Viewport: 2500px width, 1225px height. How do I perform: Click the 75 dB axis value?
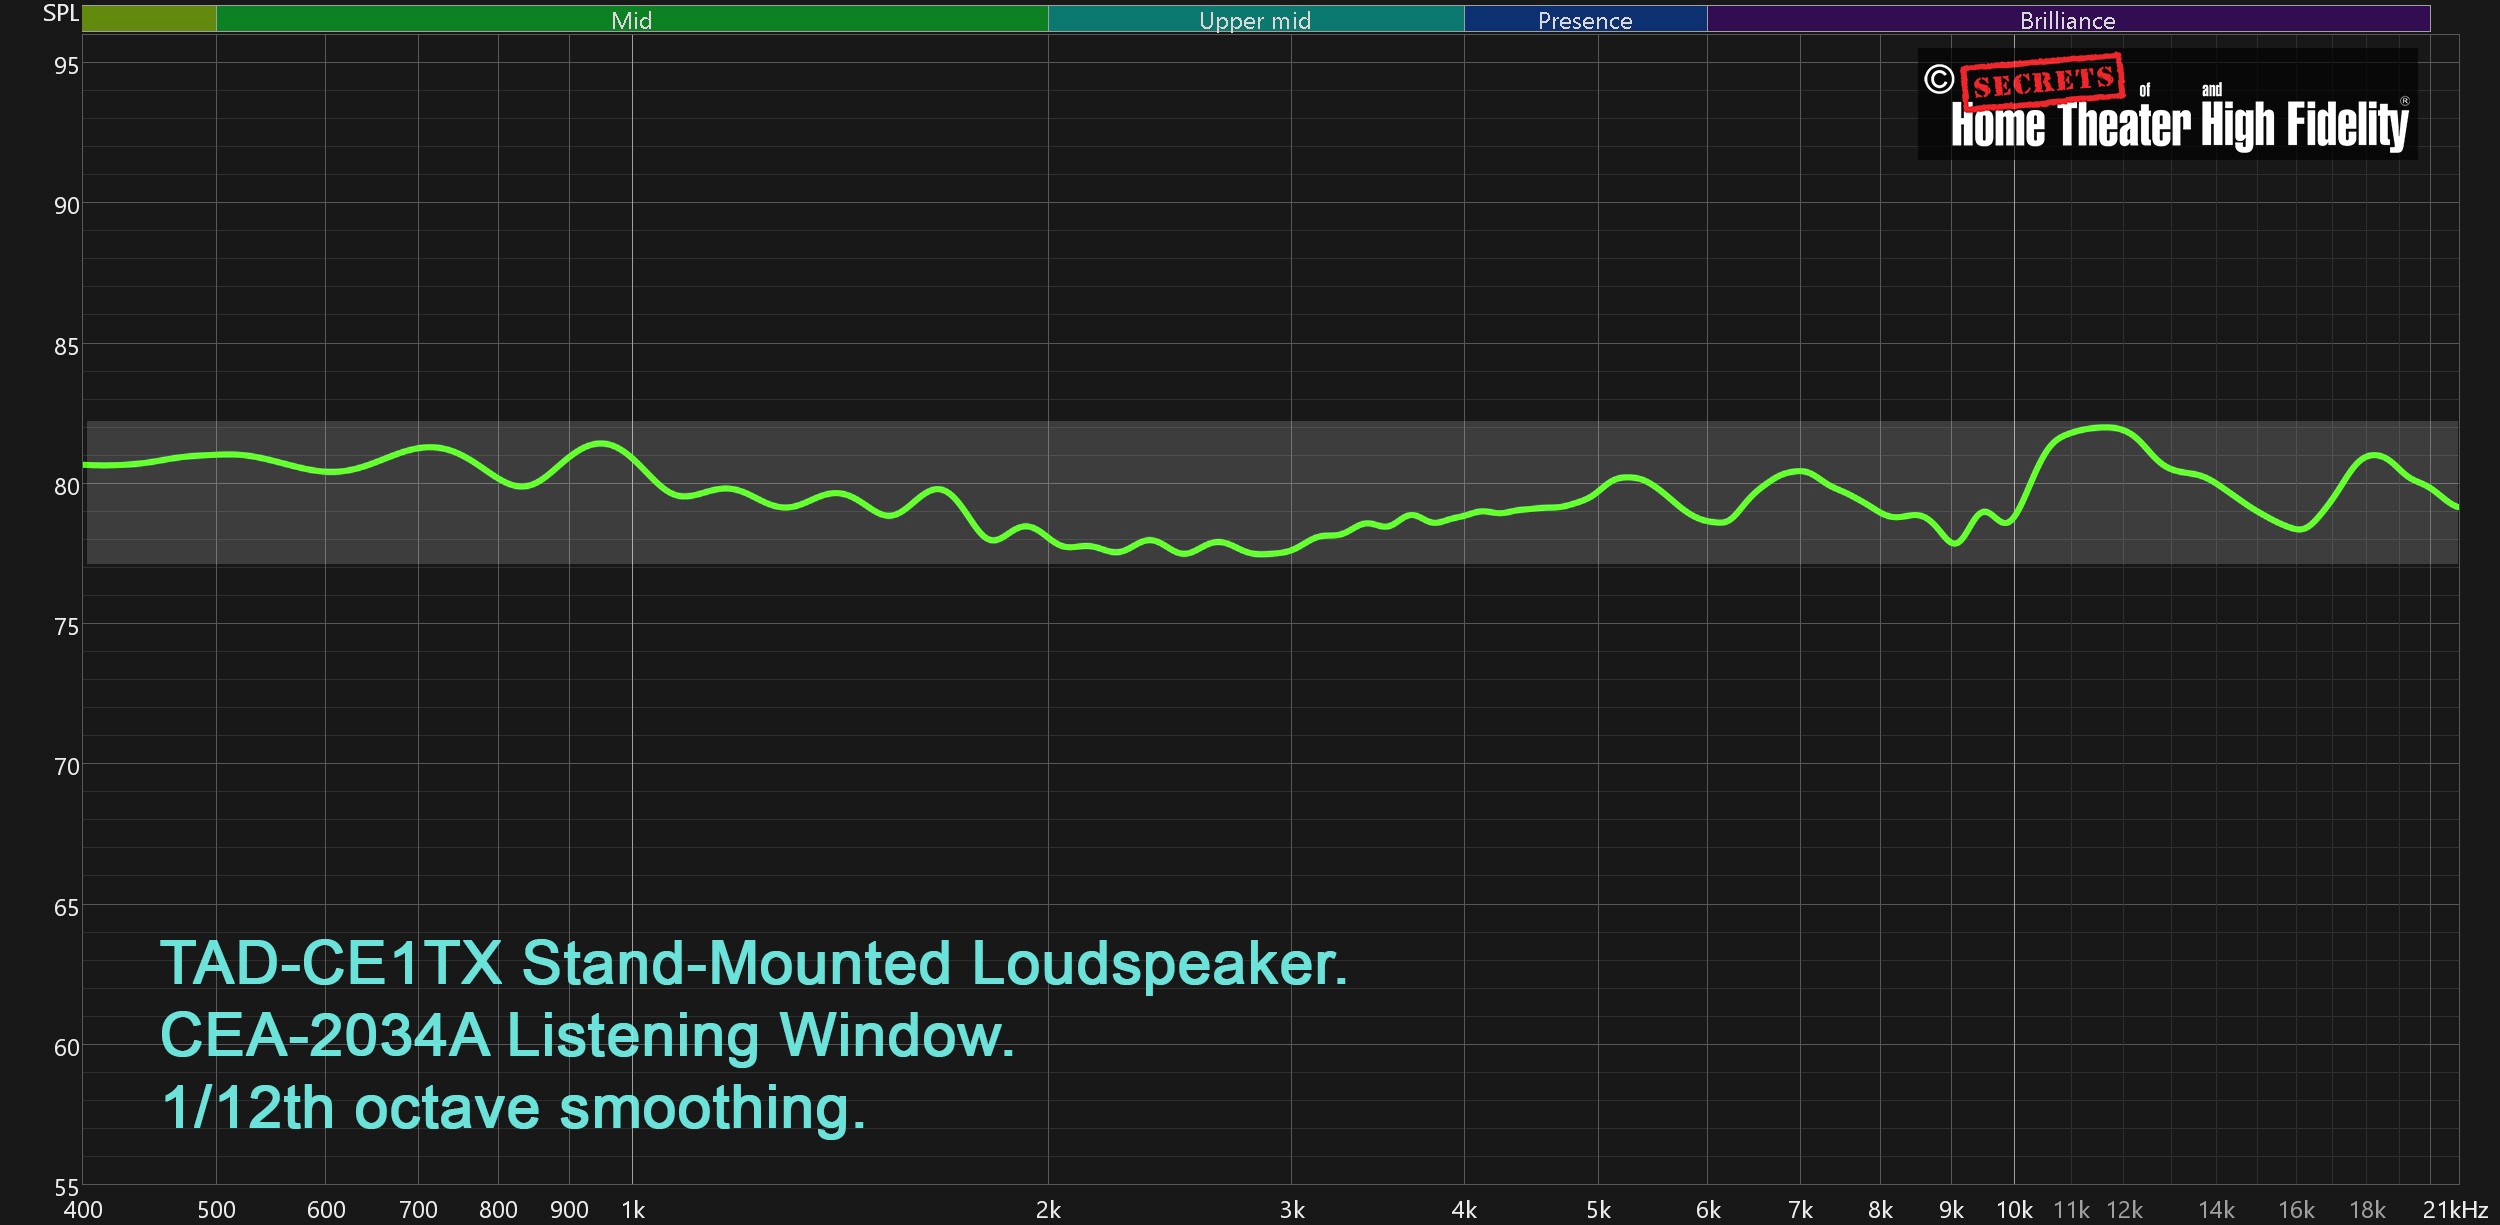[66, 627]
